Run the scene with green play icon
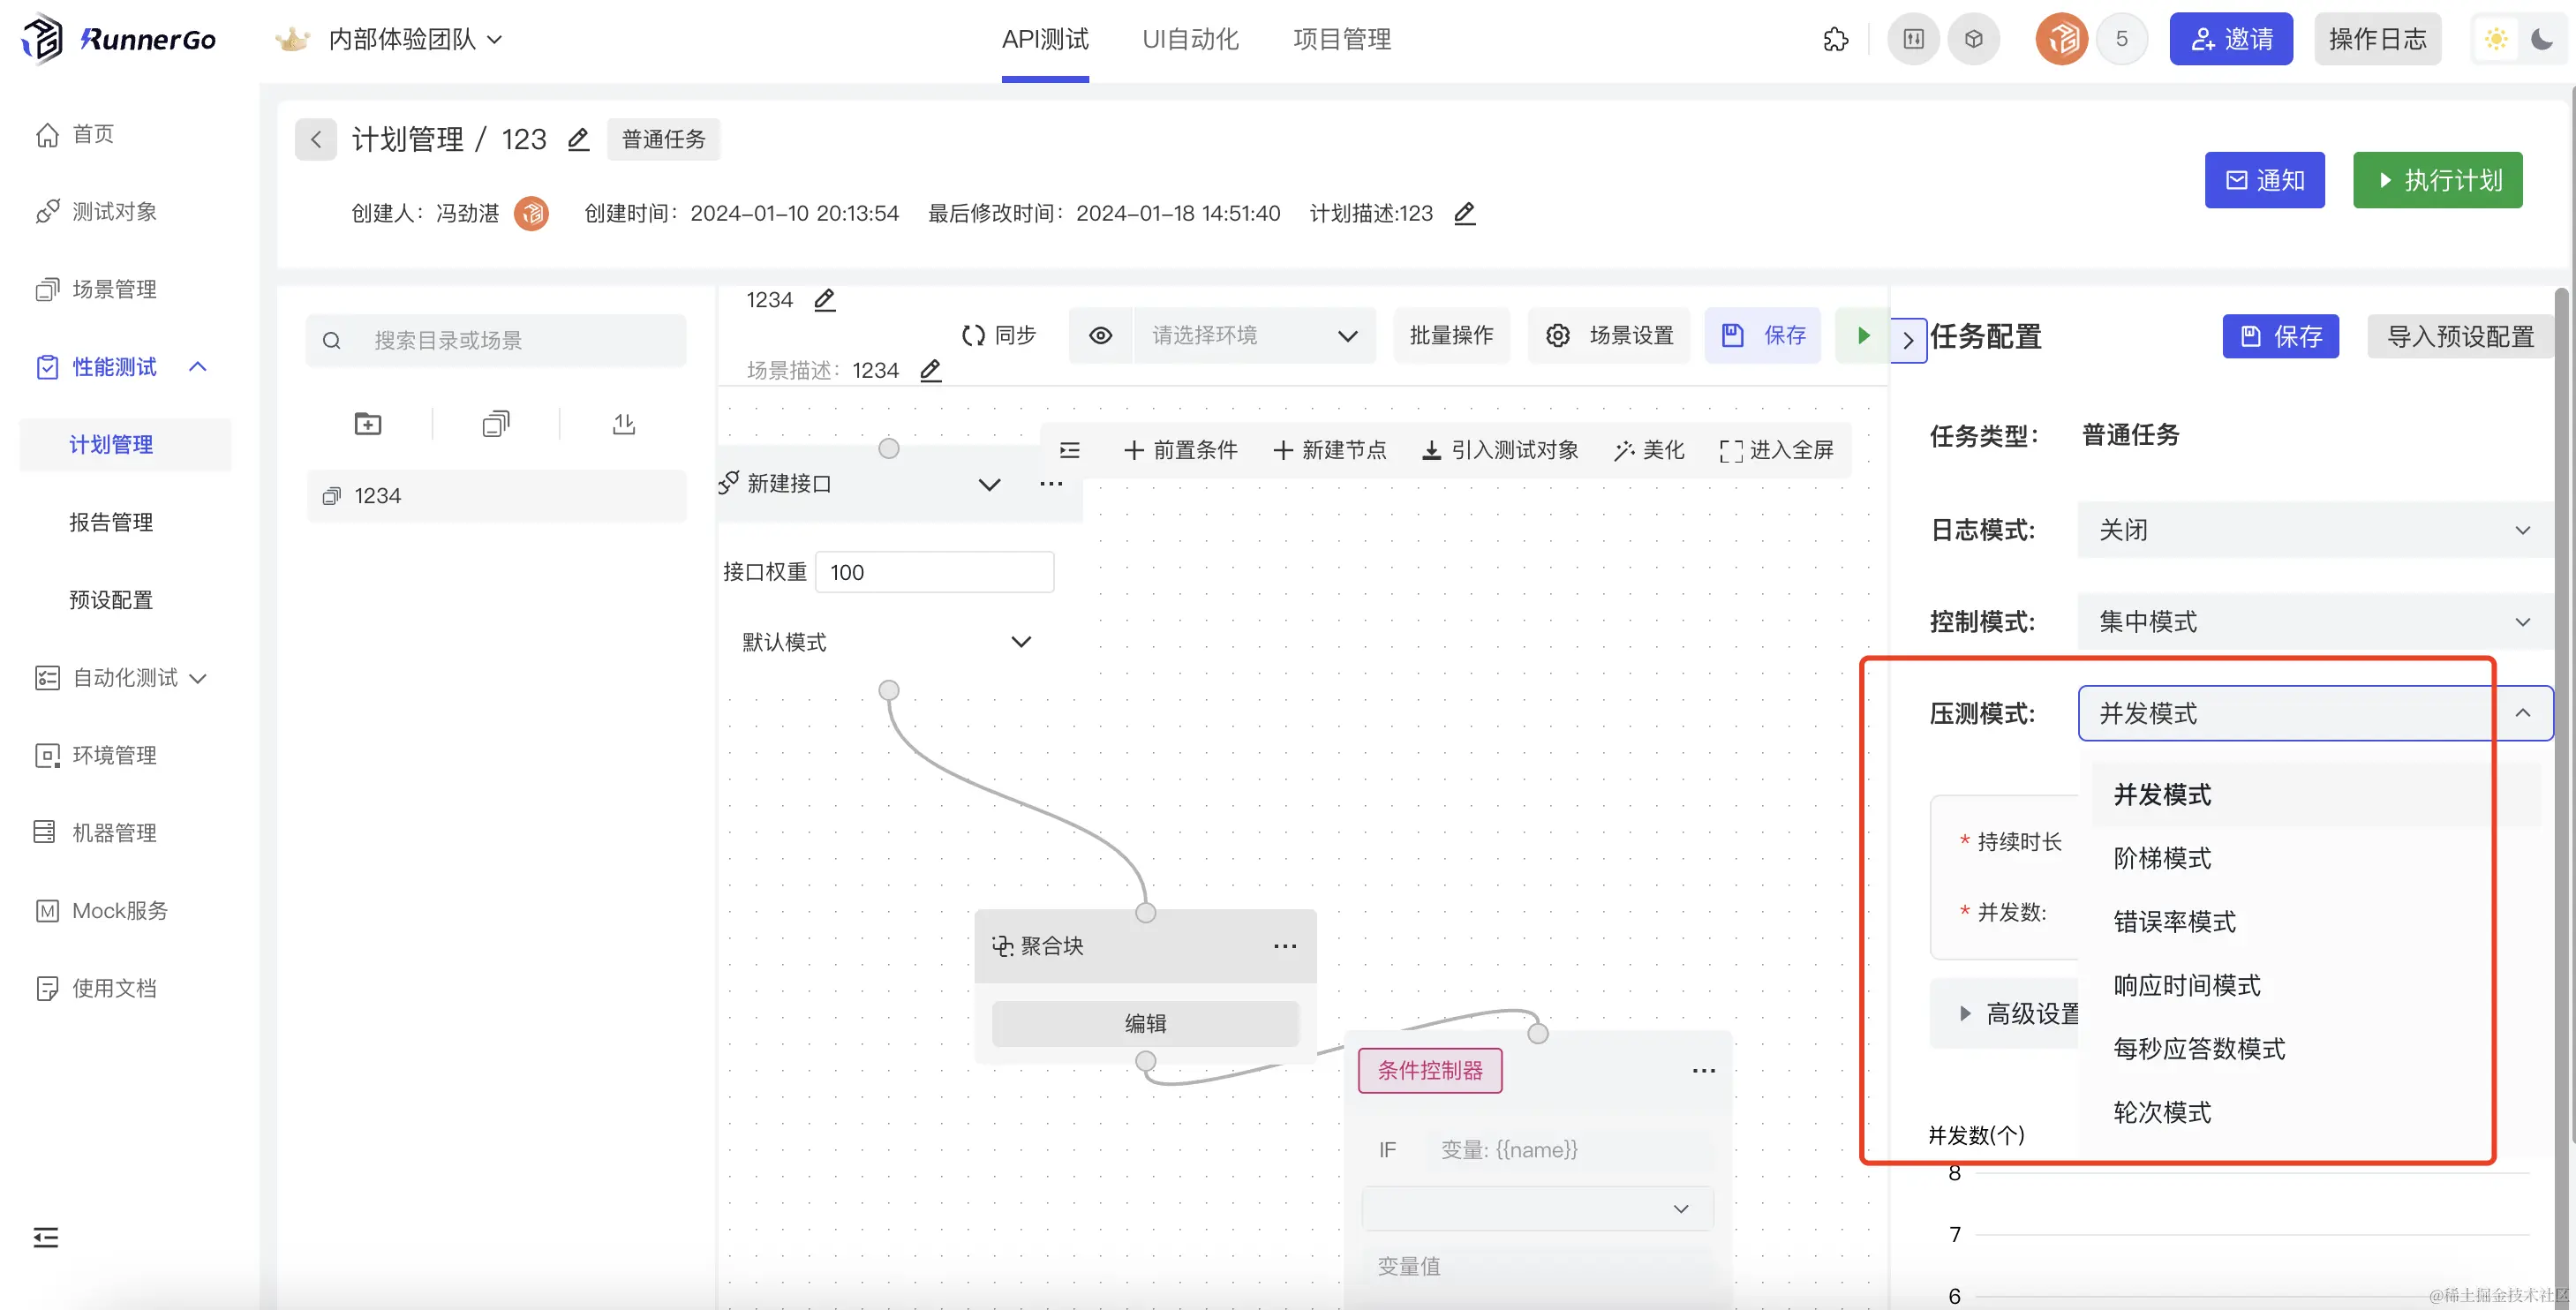 pyautogui.click(x=1863, y=336)
